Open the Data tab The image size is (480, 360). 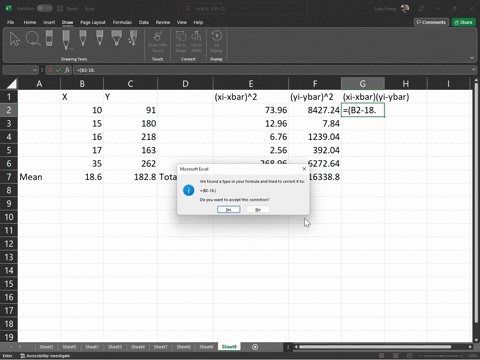[x=144, y=22]
